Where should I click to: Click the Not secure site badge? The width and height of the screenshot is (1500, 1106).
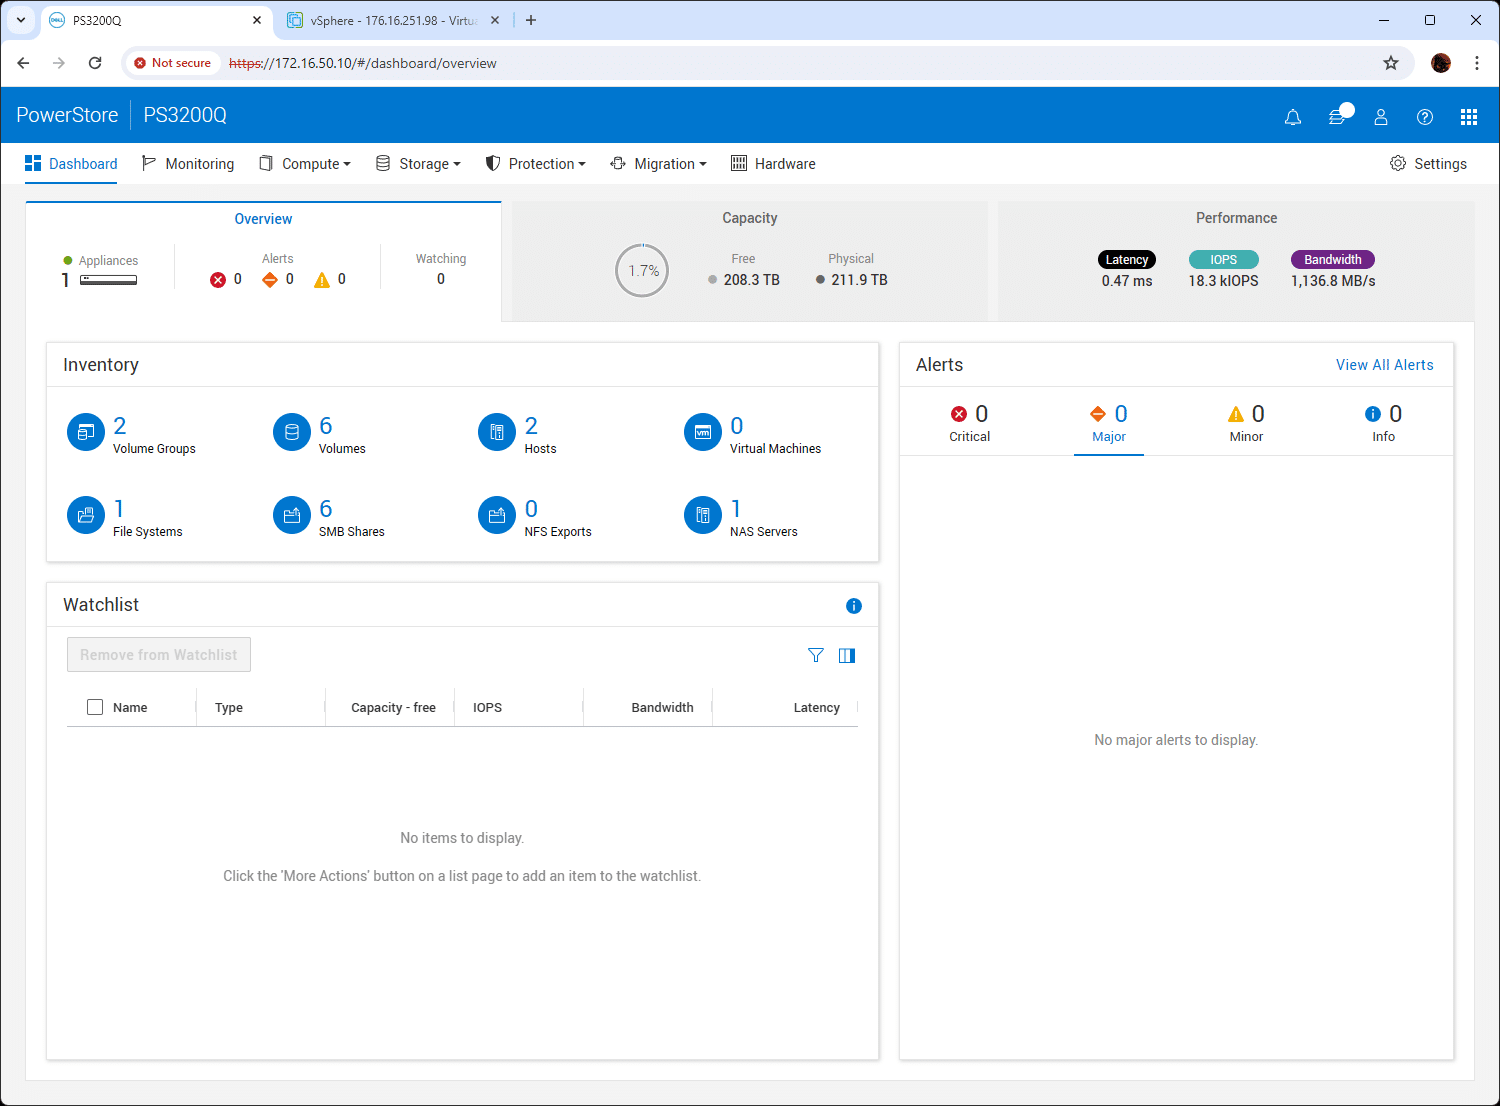173,63
